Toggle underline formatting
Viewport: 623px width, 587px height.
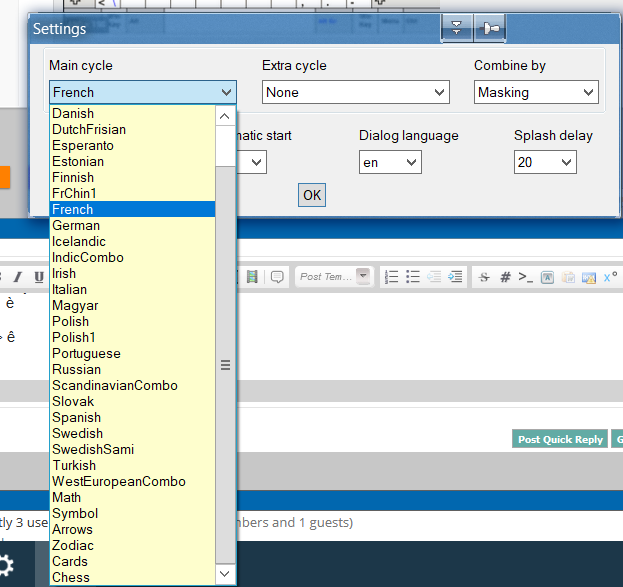[x=39, y=277]
